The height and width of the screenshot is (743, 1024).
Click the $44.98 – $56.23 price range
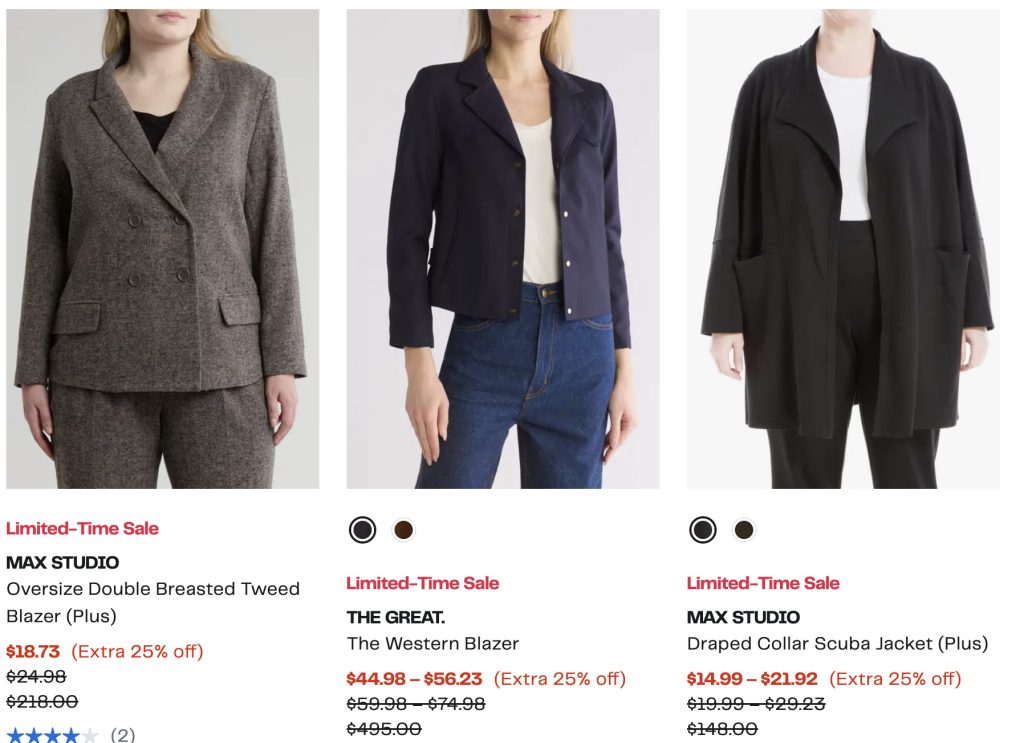point(414,679)
